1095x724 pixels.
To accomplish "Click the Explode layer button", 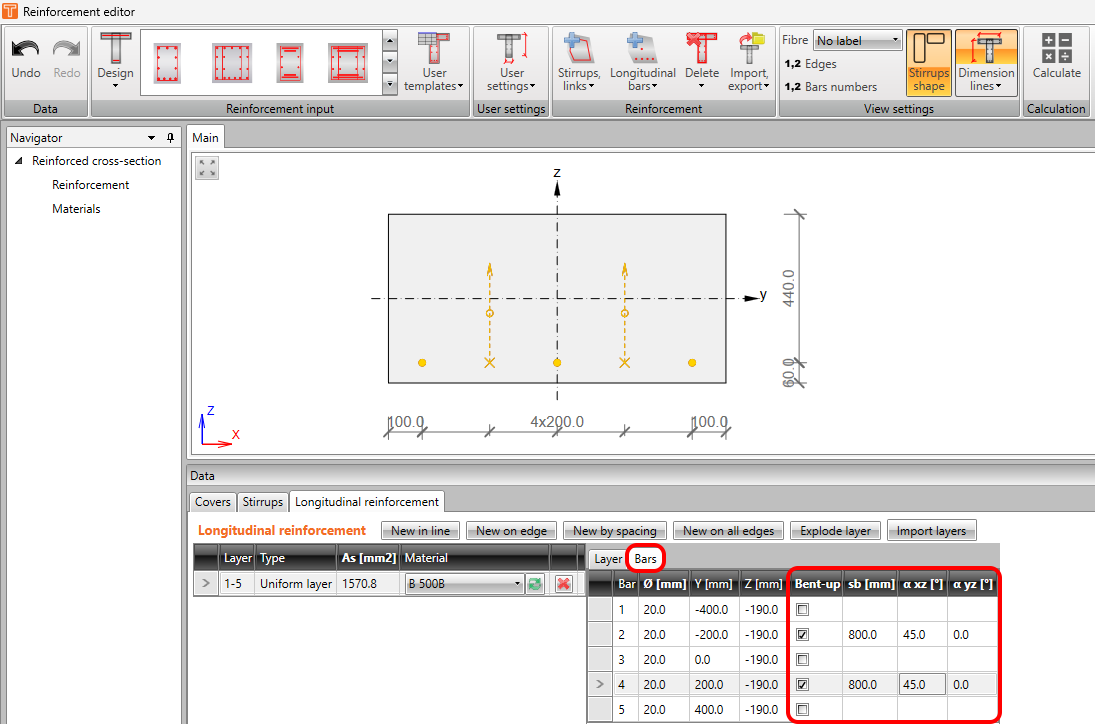I will tap(835, 531).
